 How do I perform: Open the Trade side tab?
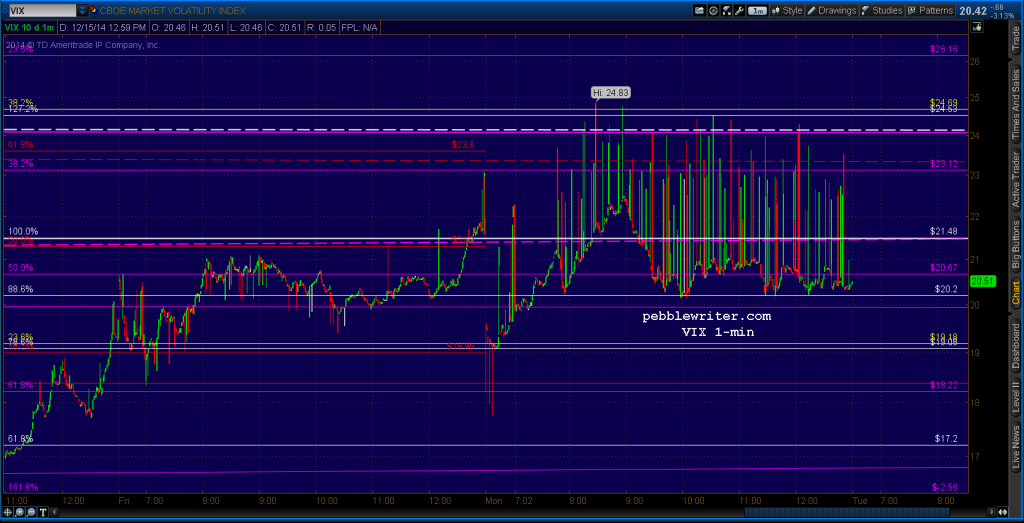coord(1016,39)
